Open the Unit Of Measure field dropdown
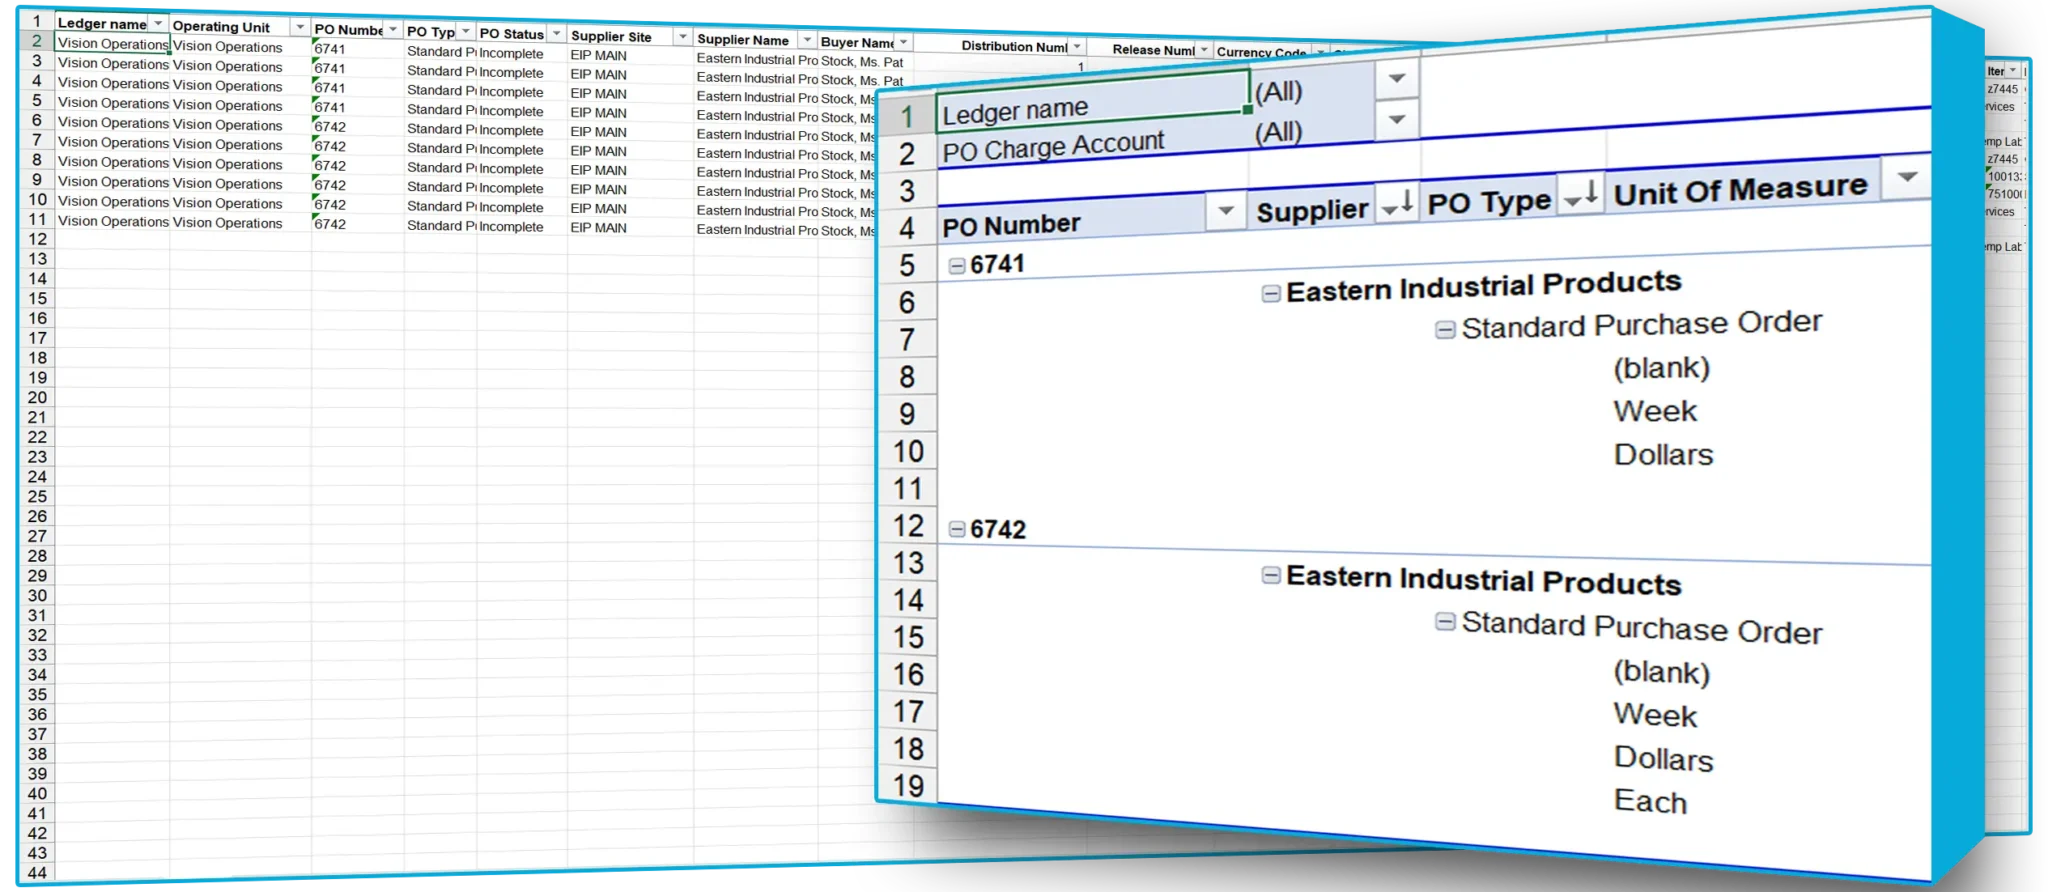The width and height of the screenshot is (2048, 892). point(1906,178)
